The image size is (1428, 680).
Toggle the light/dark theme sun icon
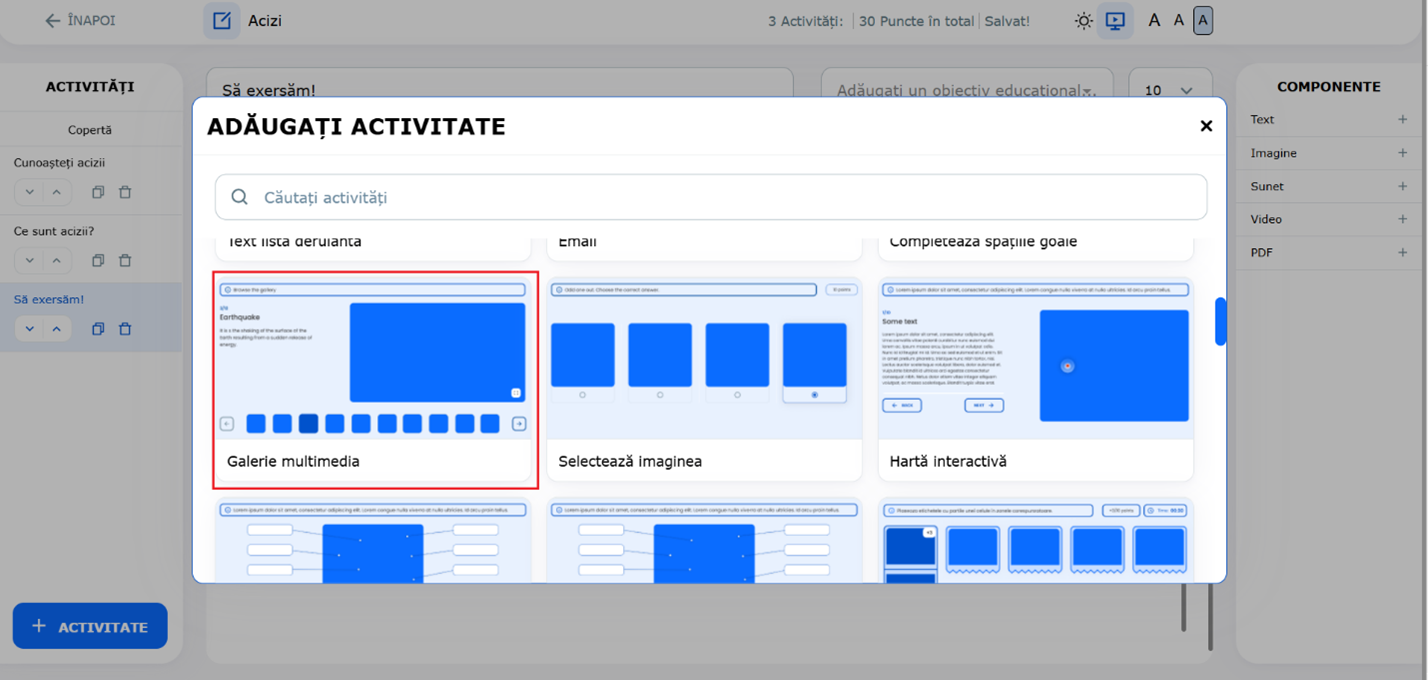point(1083,20)
